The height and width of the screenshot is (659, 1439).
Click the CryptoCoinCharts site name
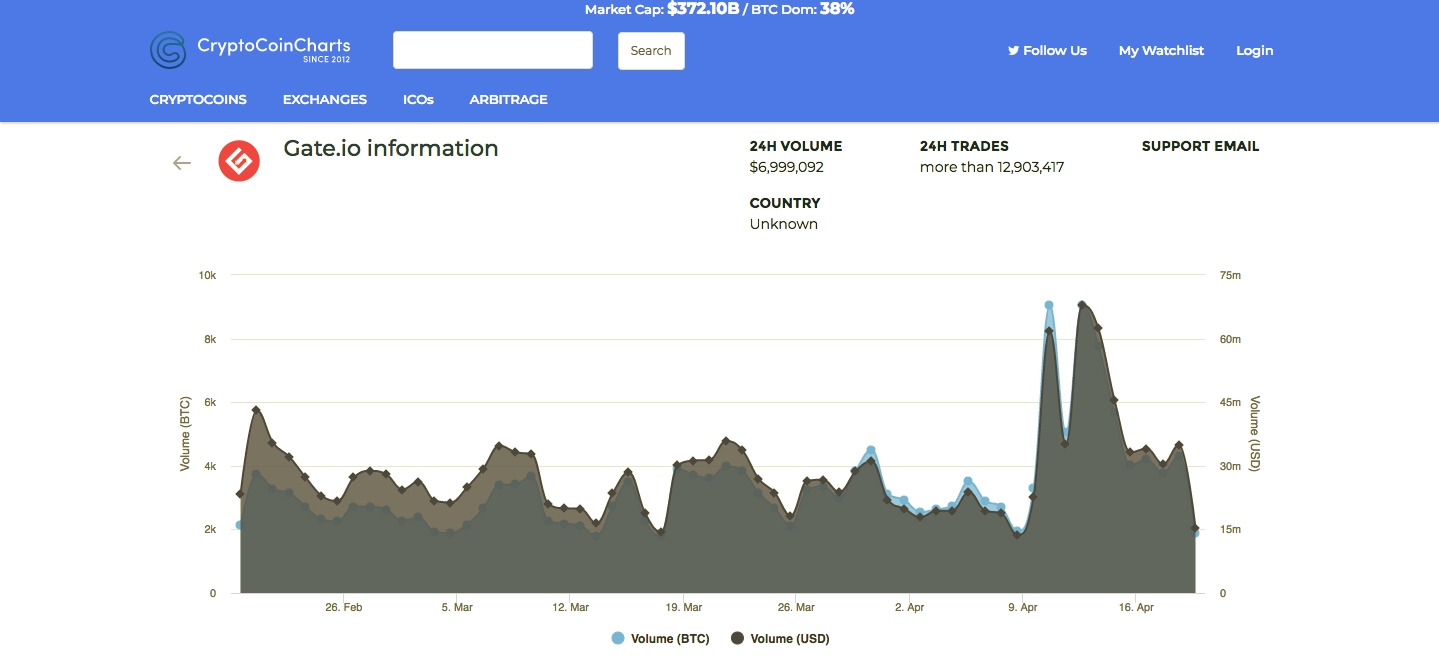coord(274,45)
